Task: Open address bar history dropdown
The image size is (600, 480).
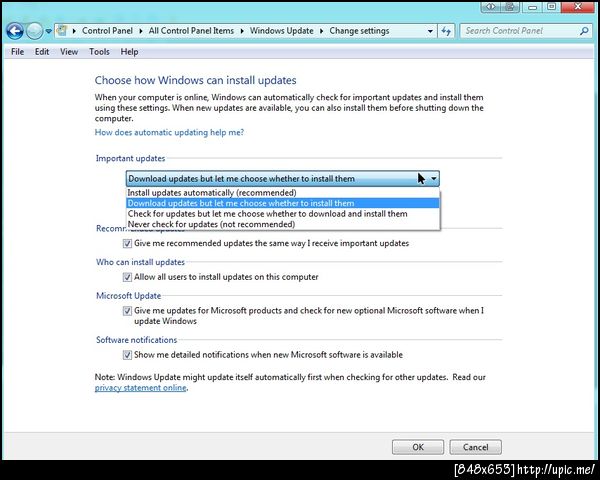Action: [430, 31]
